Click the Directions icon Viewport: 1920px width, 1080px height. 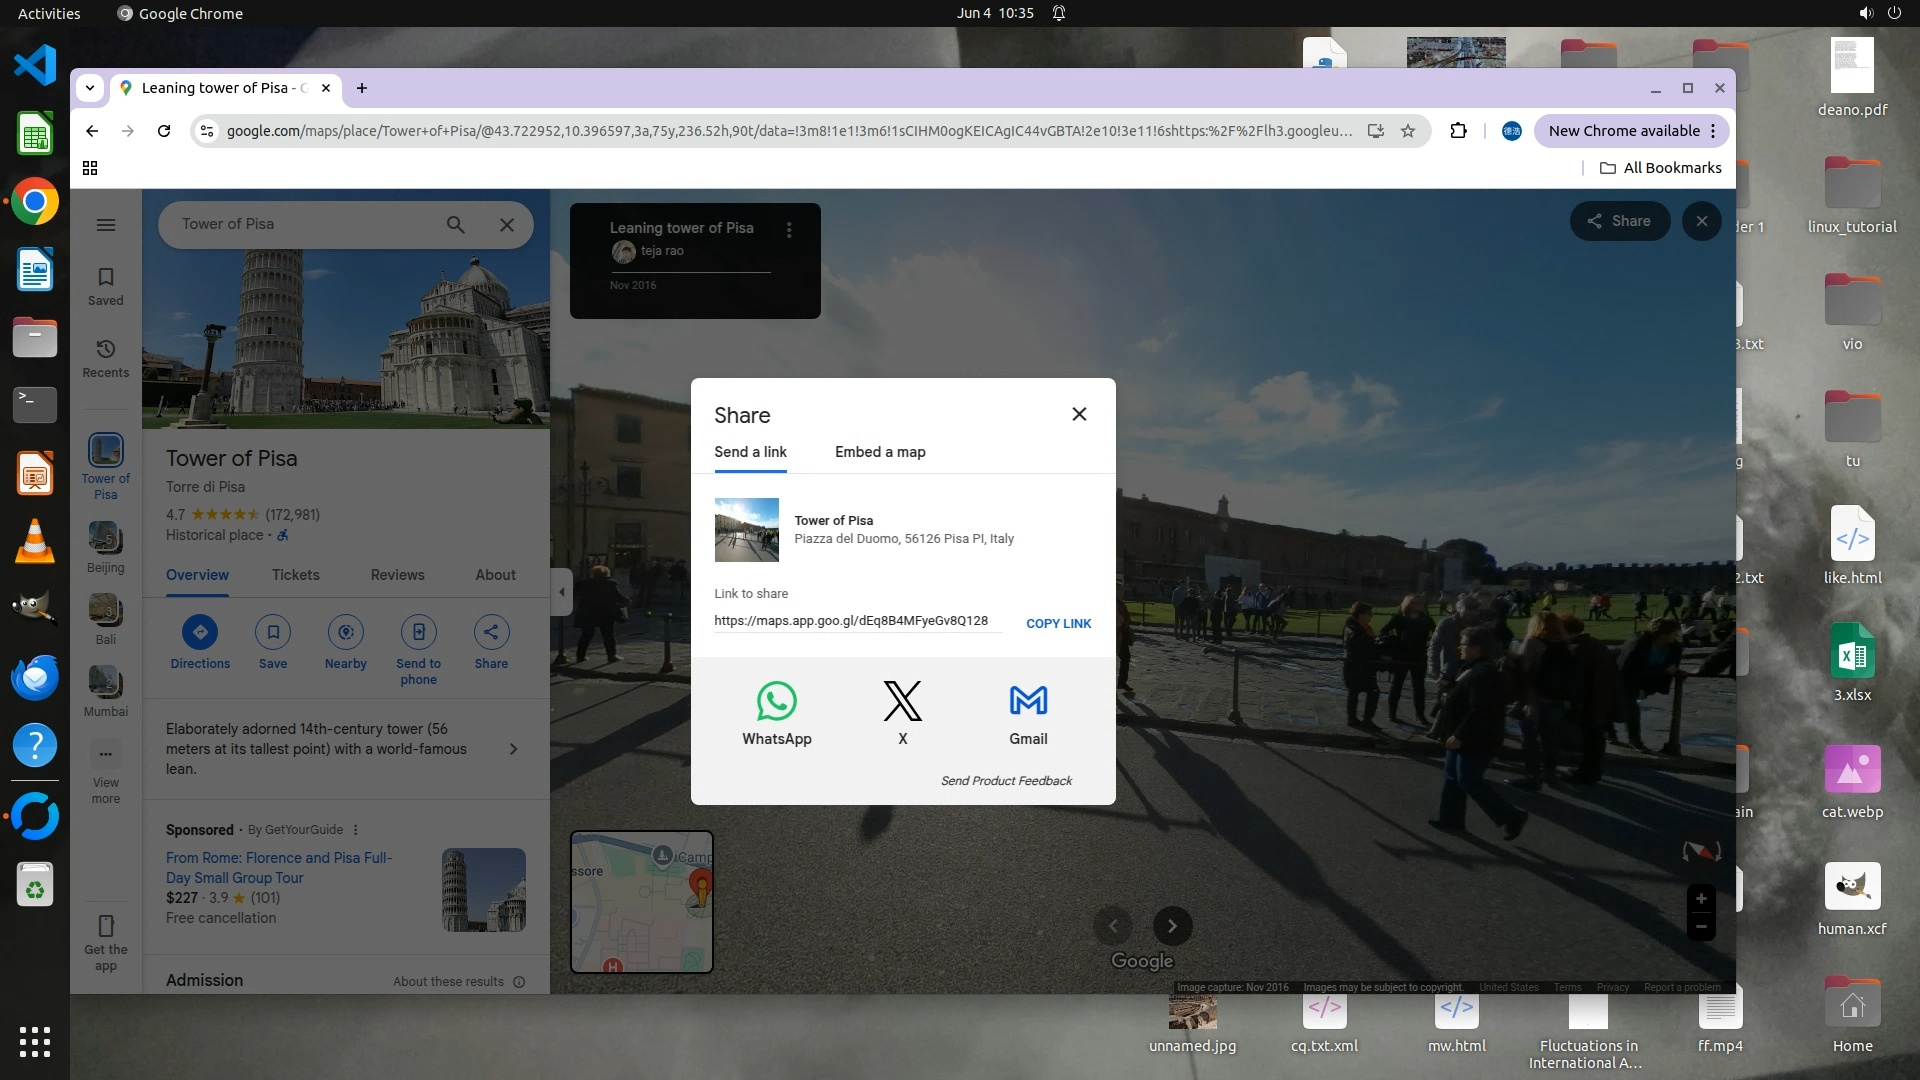200,632
